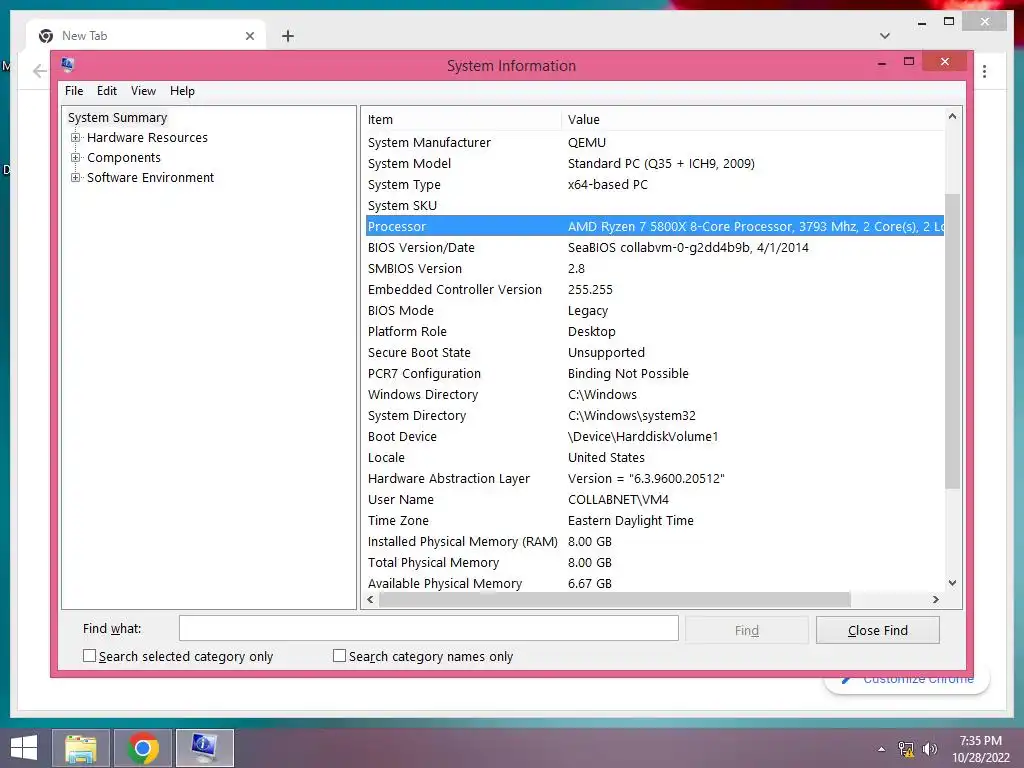
Task: Select the System SKU row
Action: pos(654,205)
